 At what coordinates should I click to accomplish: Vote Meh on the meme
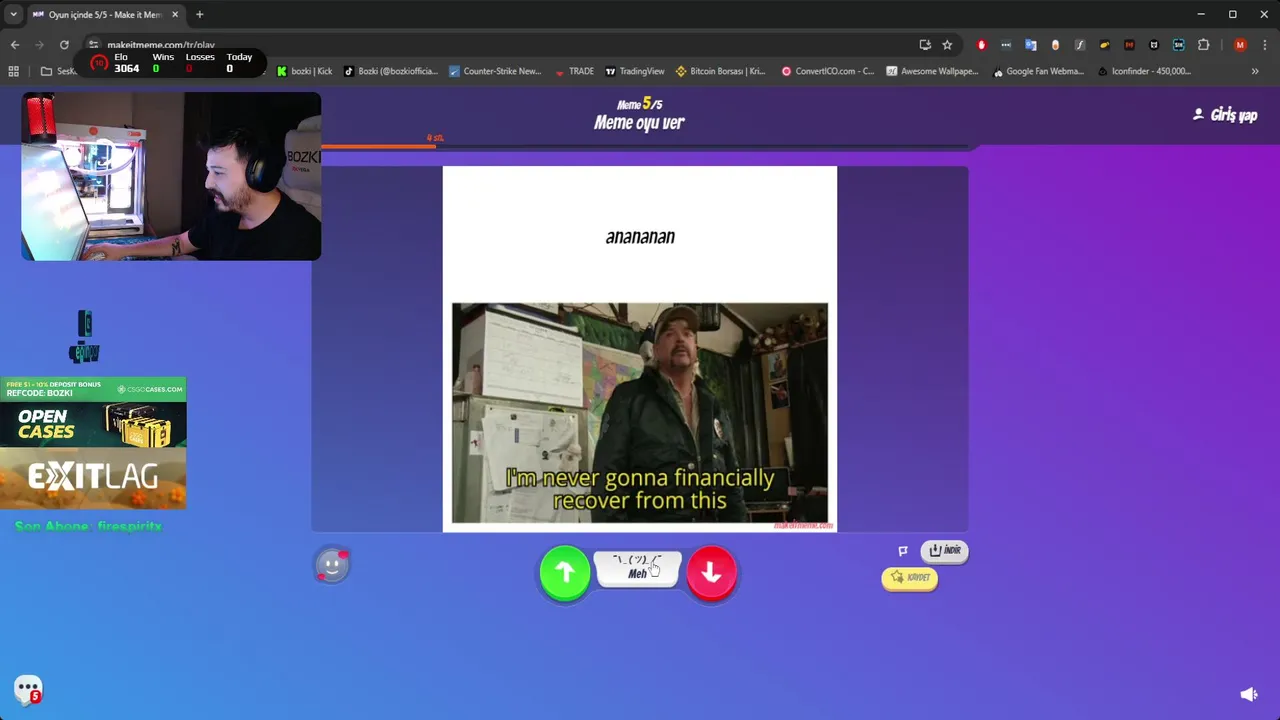637,568
